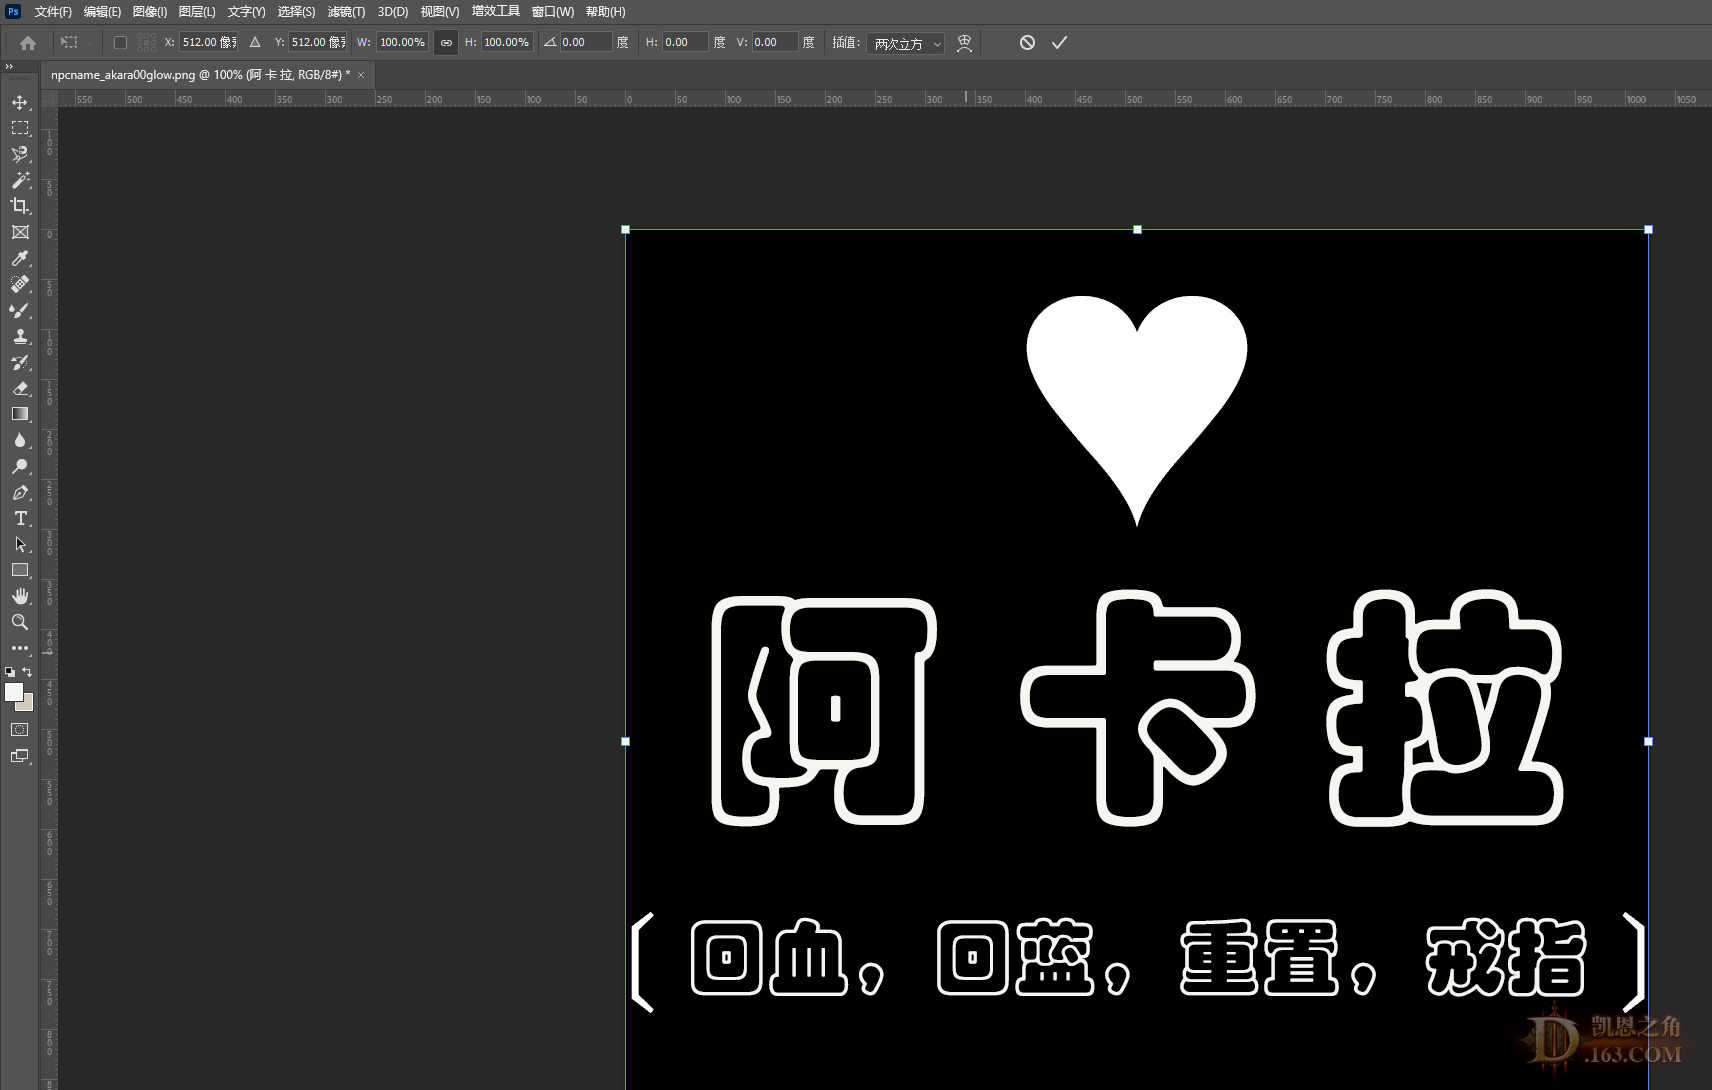Select the Eraser tool

click(19, 388)
